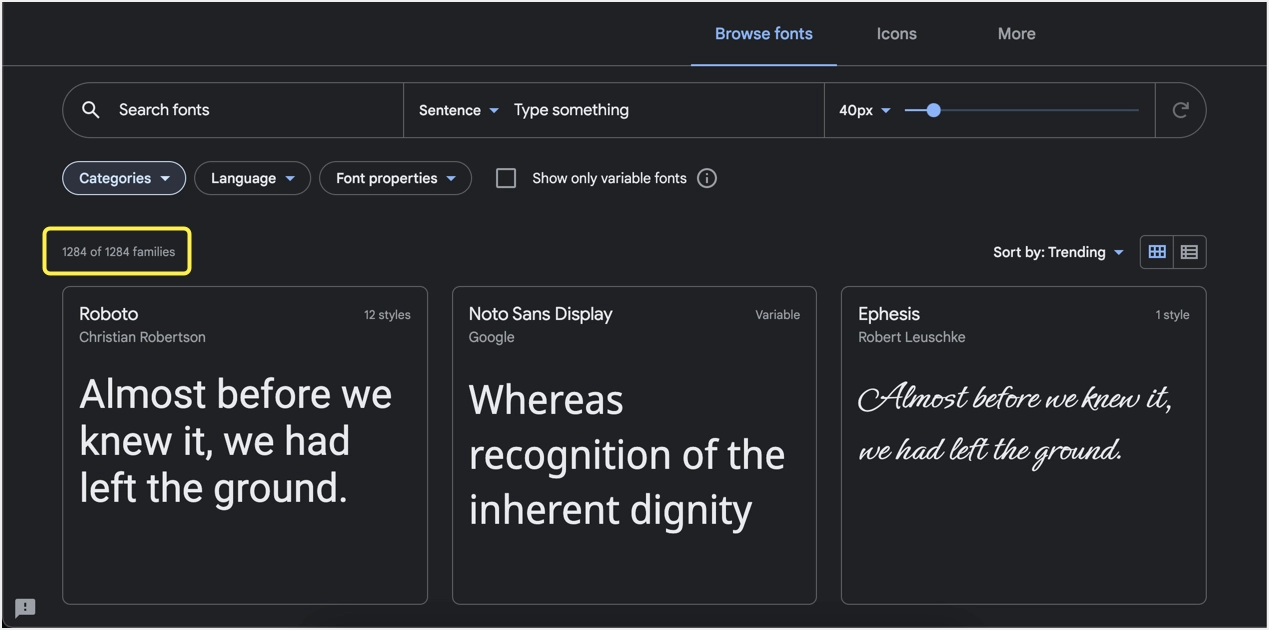Viewport: 1269px width, 630px height.
Task: Switch to list view layout
Action: 1189,252
